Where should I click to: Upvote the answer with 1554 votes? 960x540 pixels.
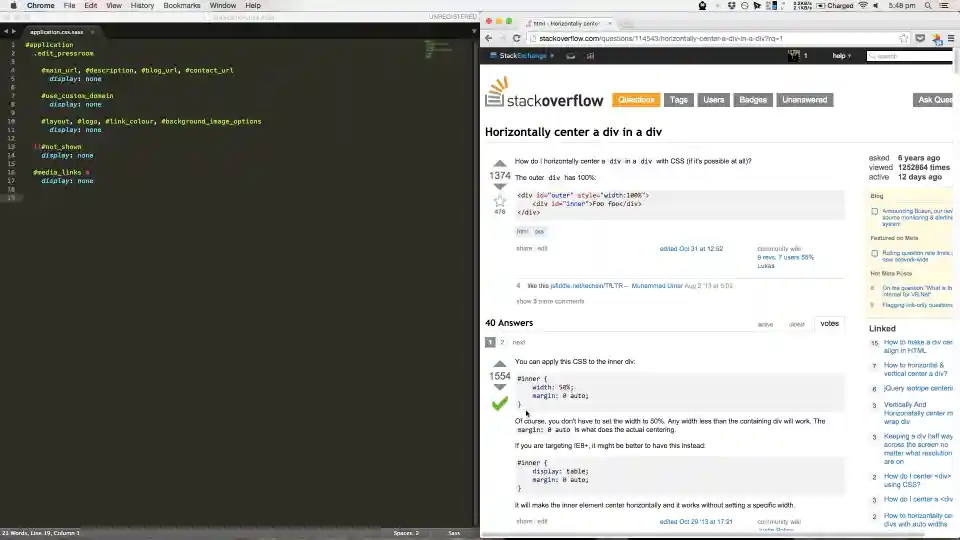[500, 364]
